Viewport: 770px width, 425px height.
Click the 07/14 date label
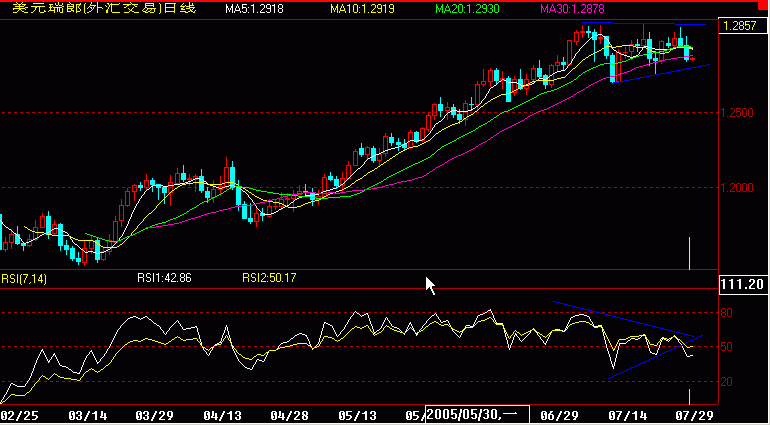(626, 416)
